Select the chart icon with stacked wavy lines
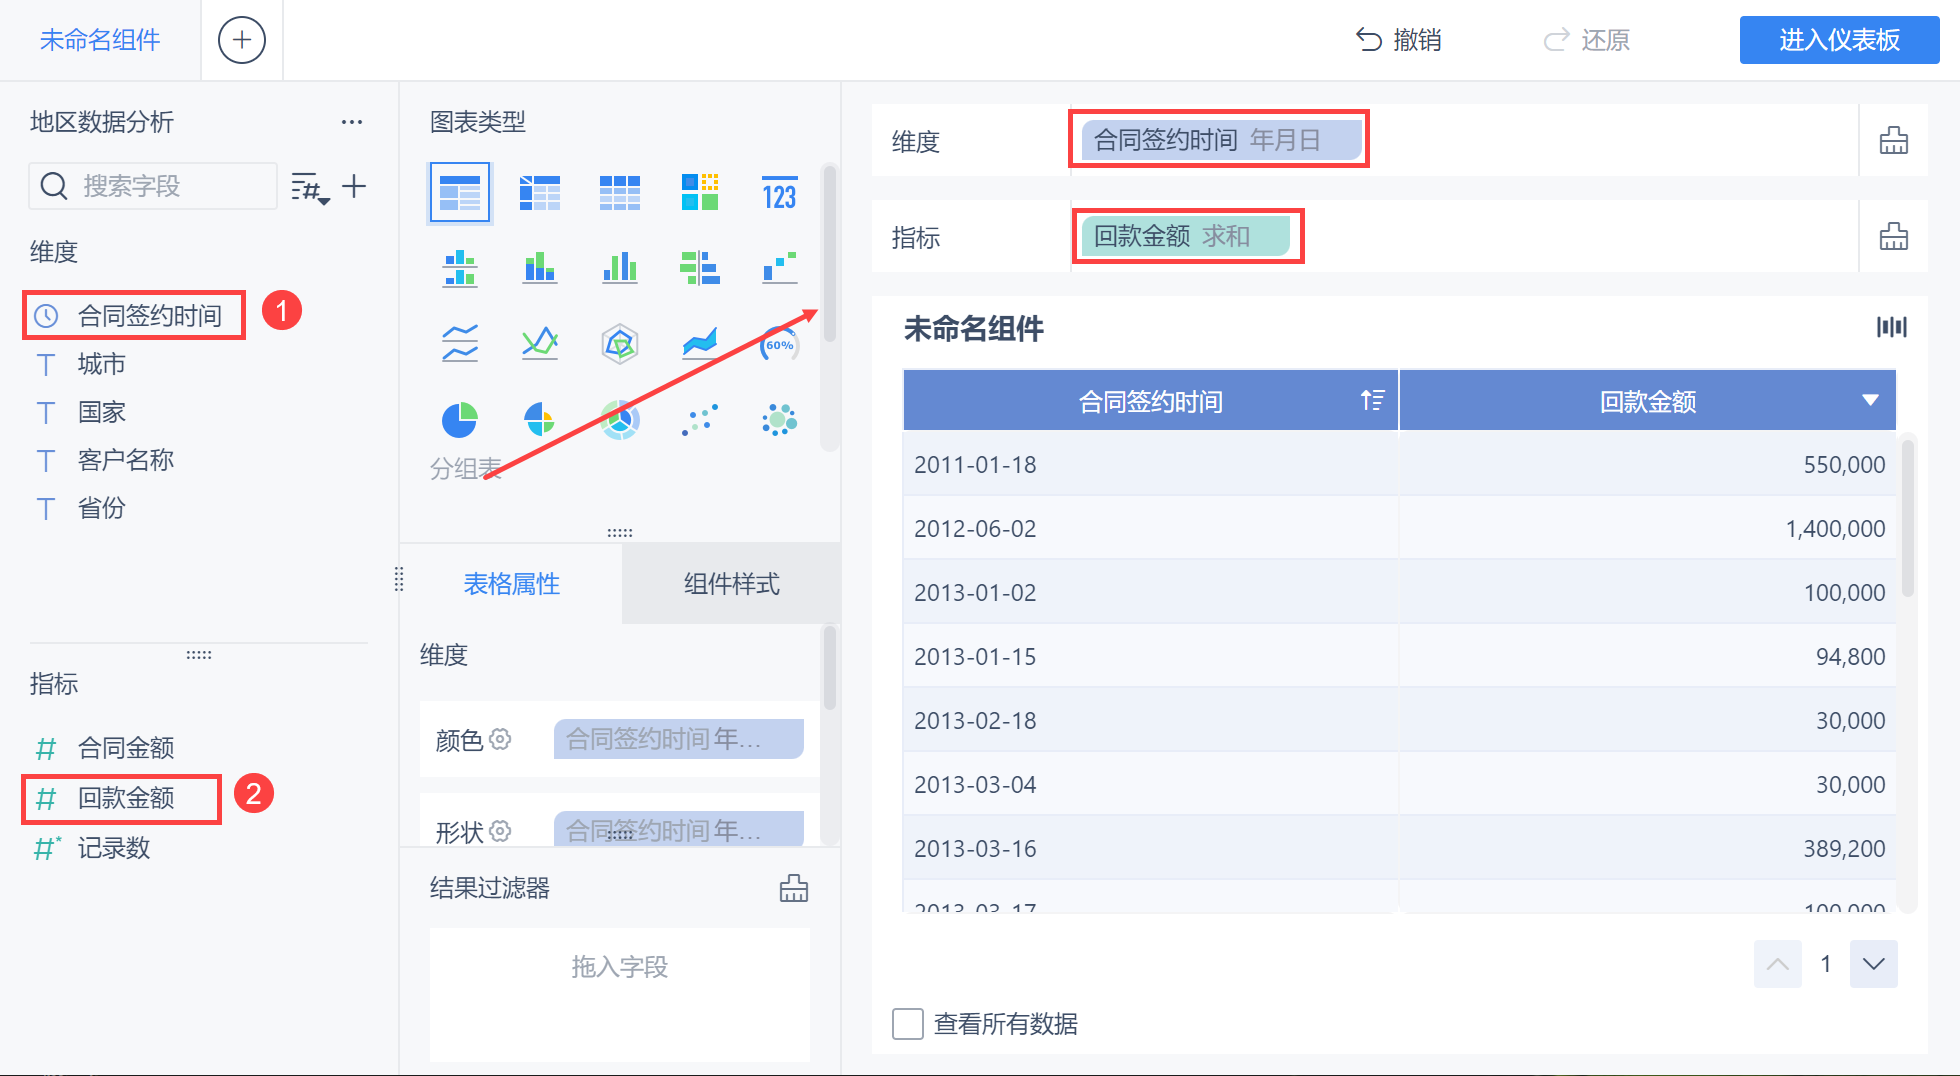Screen dimensions: 1960x1076 460,344
